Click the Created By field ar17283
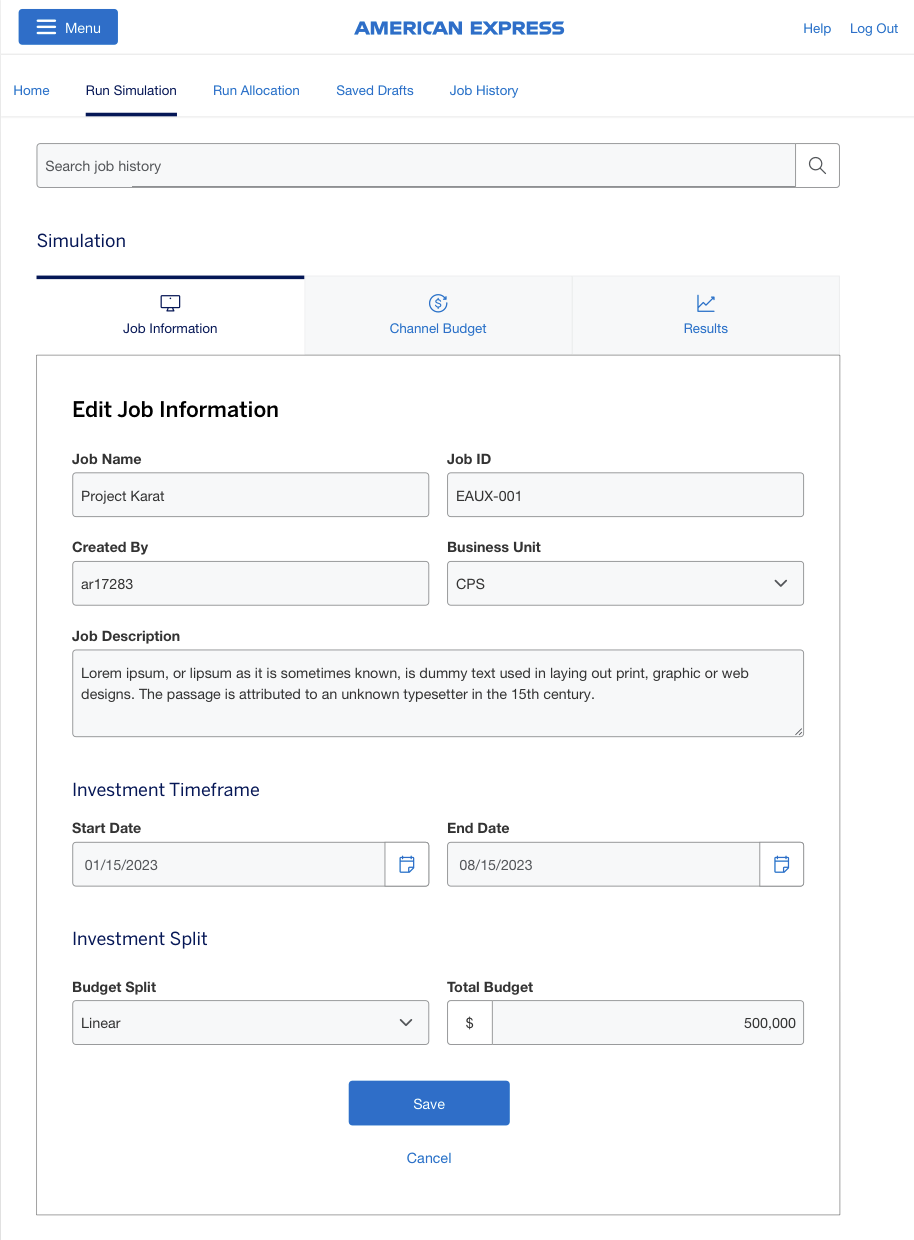914x1240 pixels. [x=250, y=583]
